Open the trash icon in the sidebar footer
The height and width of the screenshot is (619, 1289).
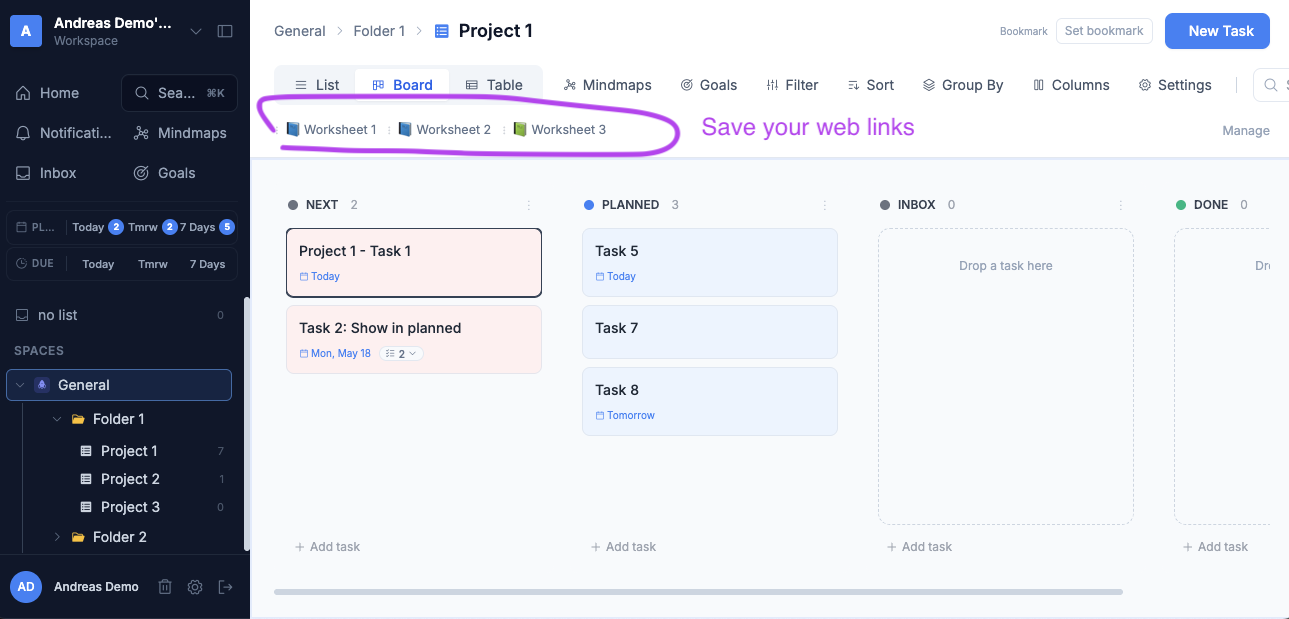(x=166, y=587)
